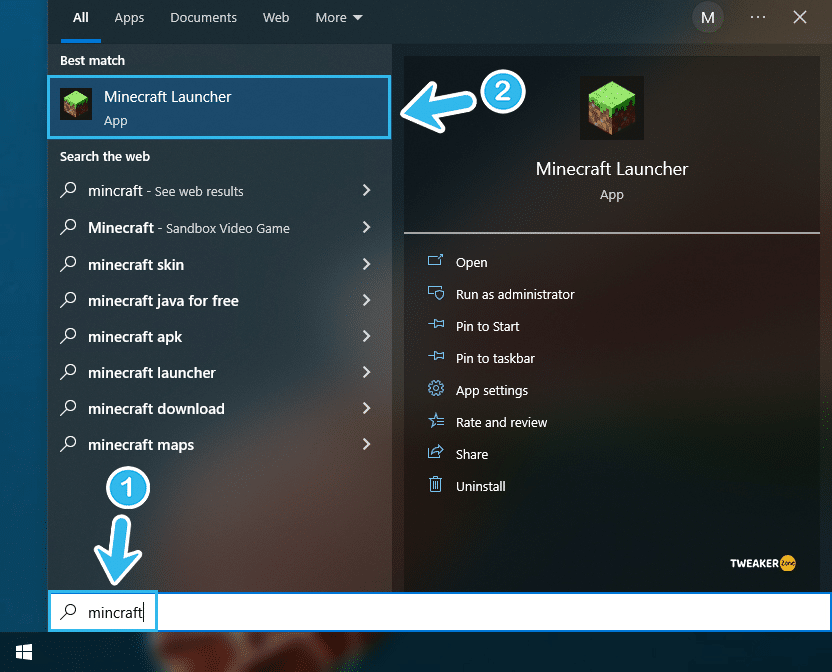832x672 pixels.
Task: Click search icon beside minecraft download
Action: 68,408
